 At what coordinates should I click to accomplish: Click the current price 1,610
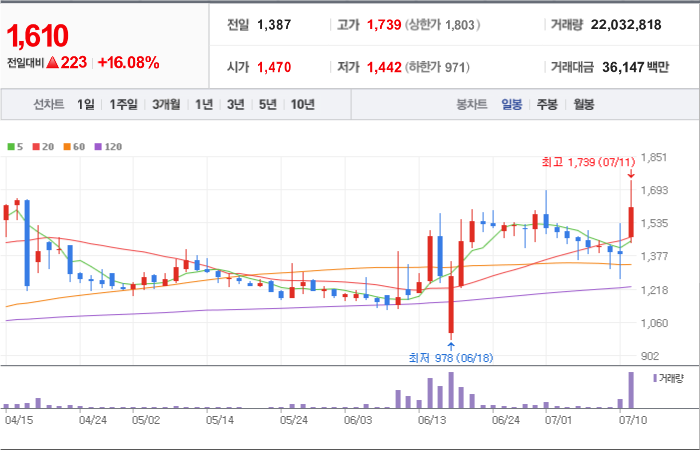(37, 36)
